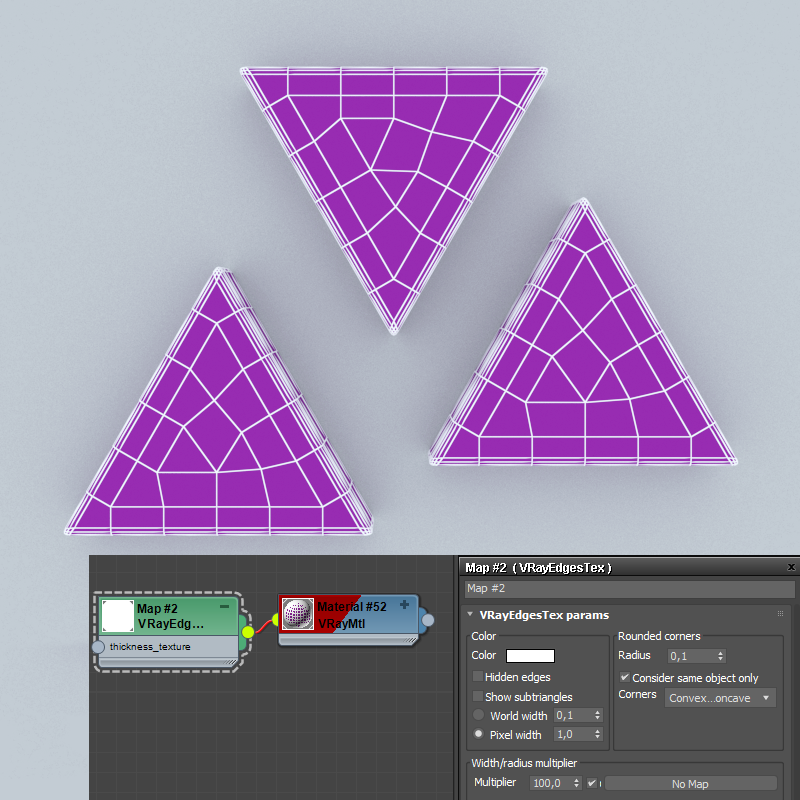Screen dimensions: 800x800
Task: Click the Multiplier value field 100,0
Action: [x=551, y=783]
